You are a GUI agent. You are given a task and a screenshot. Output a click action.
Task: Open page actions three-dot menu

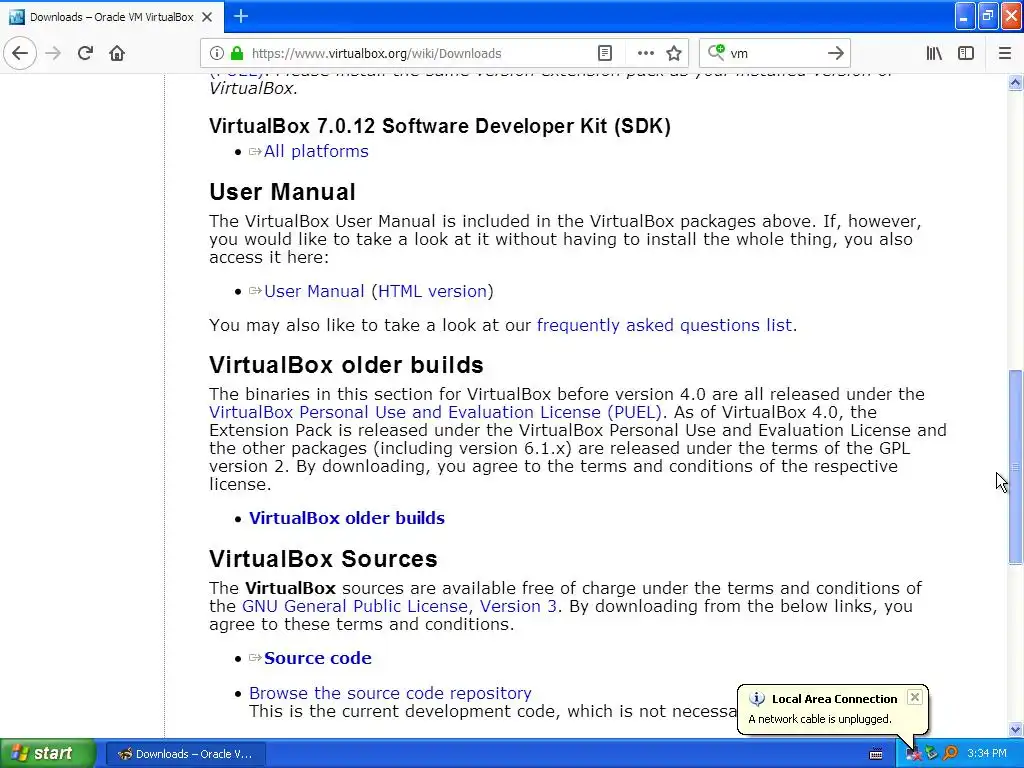click(x=645, y=53)
